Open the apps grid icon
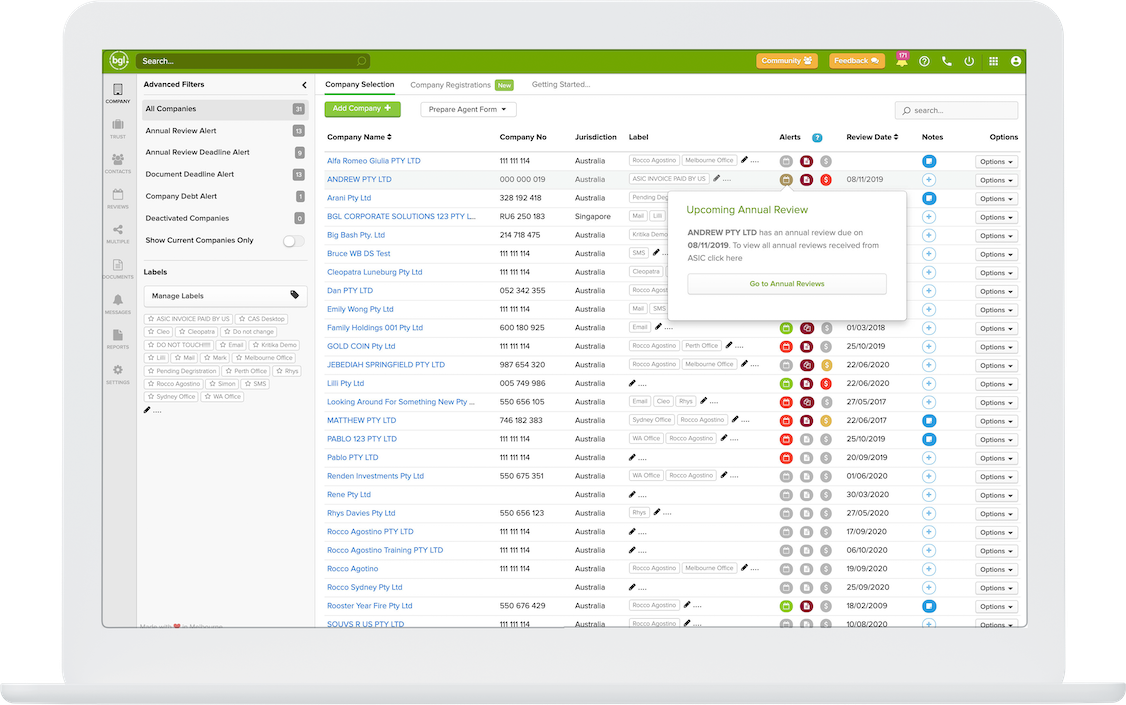1126x705 pixels. pyautogui.click(x=993, y=61)
